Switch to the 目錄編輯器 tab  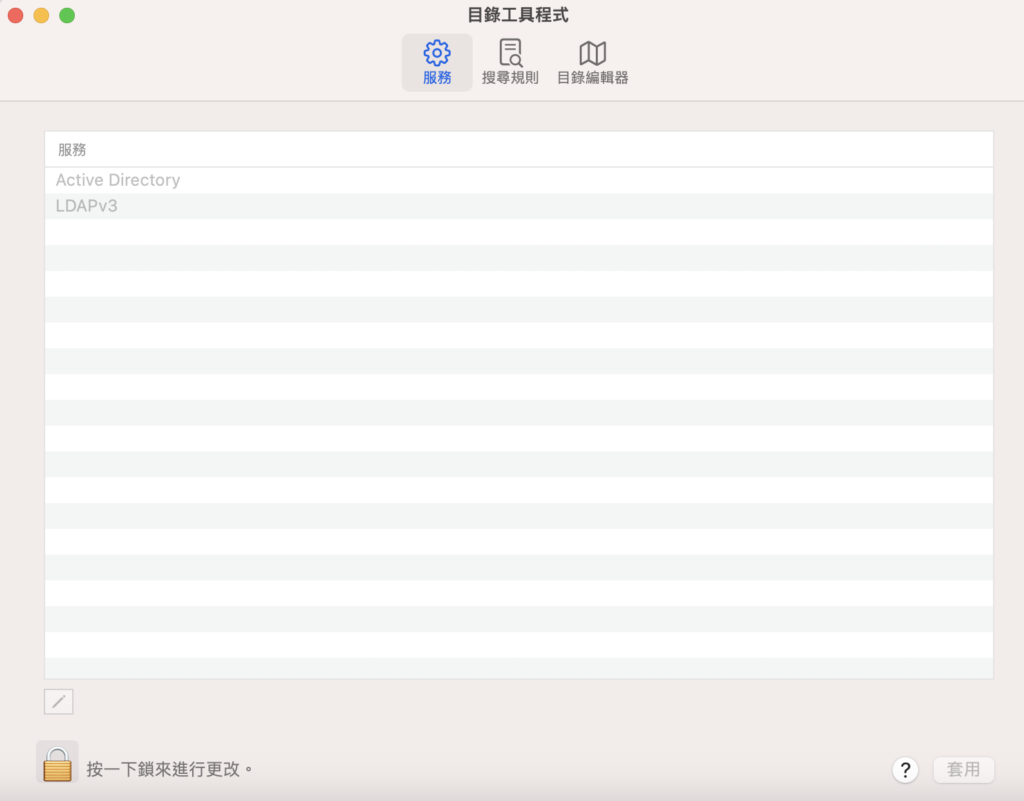[x=592, y=60]
